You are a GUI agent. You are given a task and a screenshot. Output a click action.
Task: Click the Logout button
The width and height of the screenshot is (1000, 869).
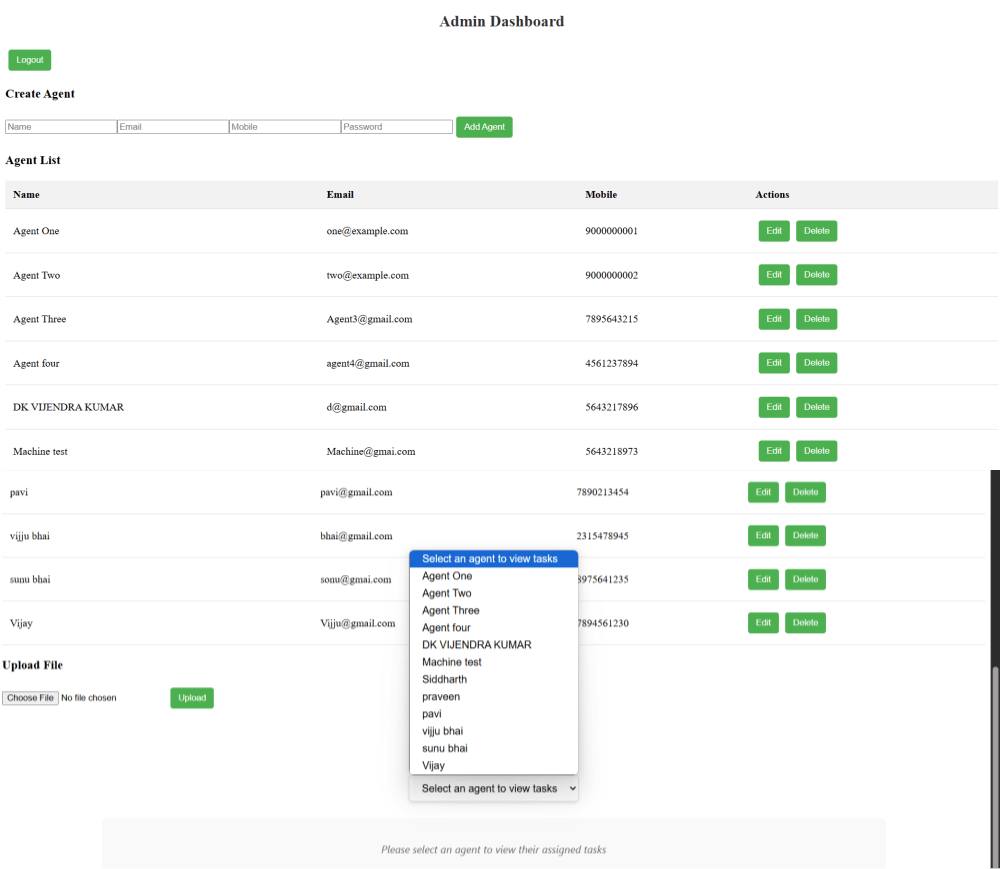[x=29, y=60]
